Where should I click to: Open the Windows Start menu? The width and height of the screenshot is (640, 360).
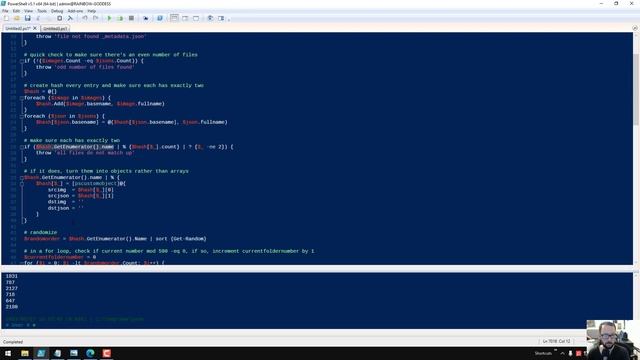[8, 353]
